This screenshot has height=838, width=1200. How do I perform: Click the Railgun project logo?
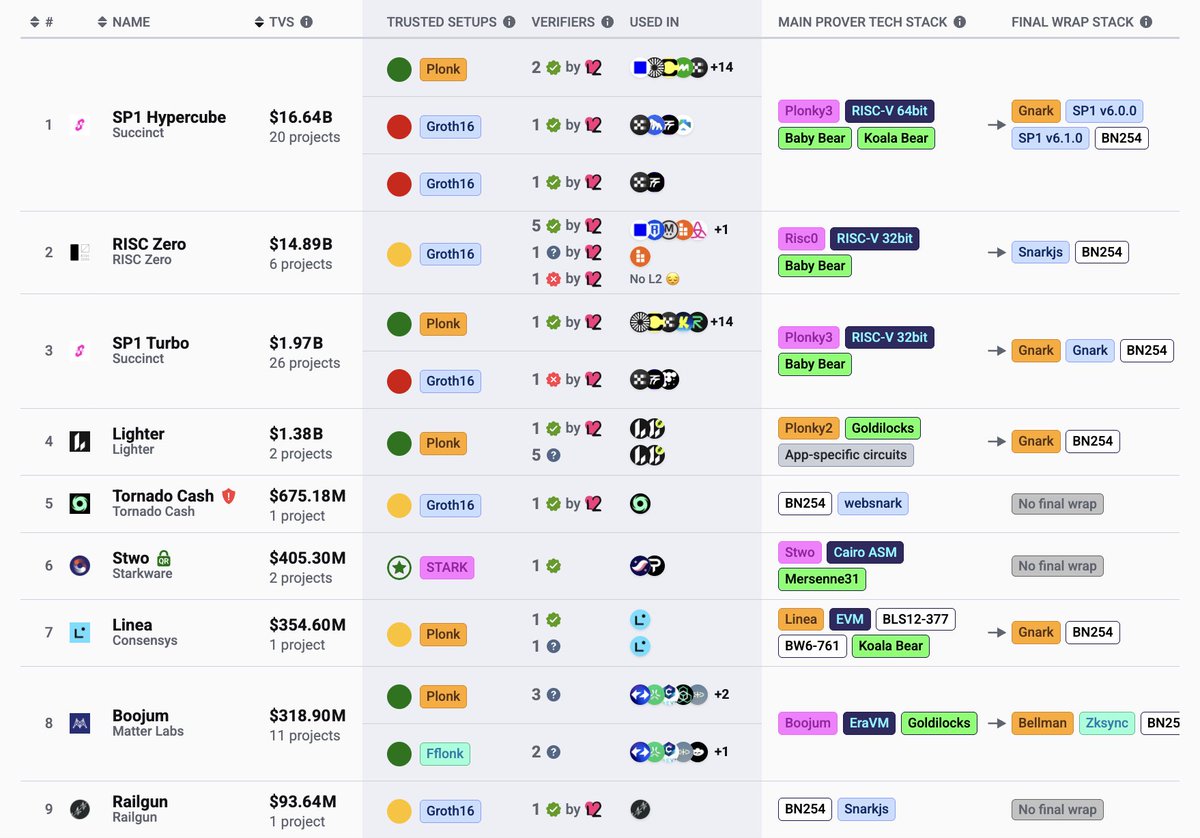click(x=80, y=809)
